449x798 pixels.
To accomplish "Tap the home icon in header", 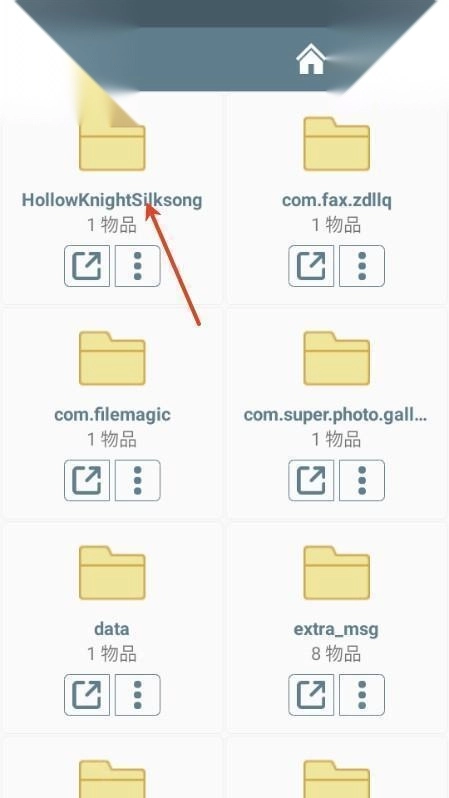I will (x=311, y=59).
